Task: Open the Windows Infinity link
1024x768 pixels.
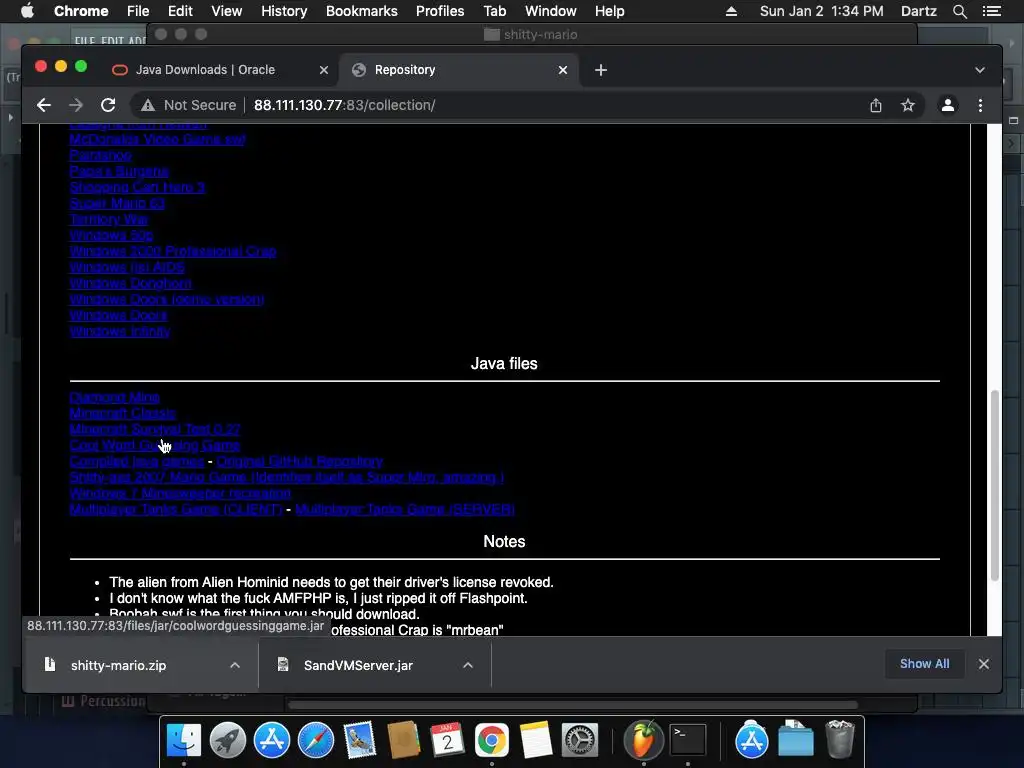Action: pyautogui.click(x=120, y=331)
